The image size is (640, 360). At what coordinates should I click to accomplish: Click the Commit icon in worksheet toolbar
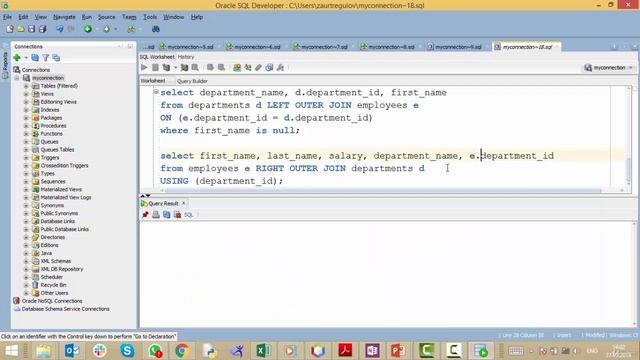click(210, 67)
